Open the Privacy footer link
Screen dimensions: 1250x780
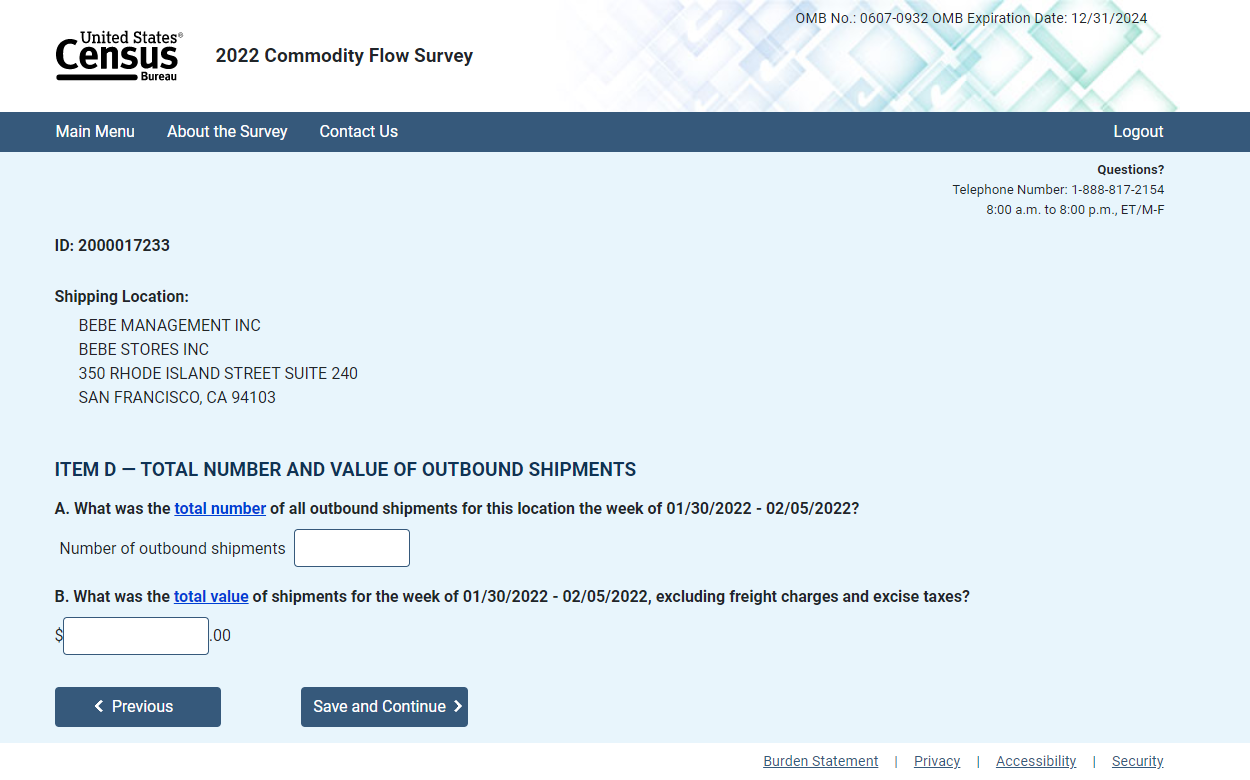(937, 761)
